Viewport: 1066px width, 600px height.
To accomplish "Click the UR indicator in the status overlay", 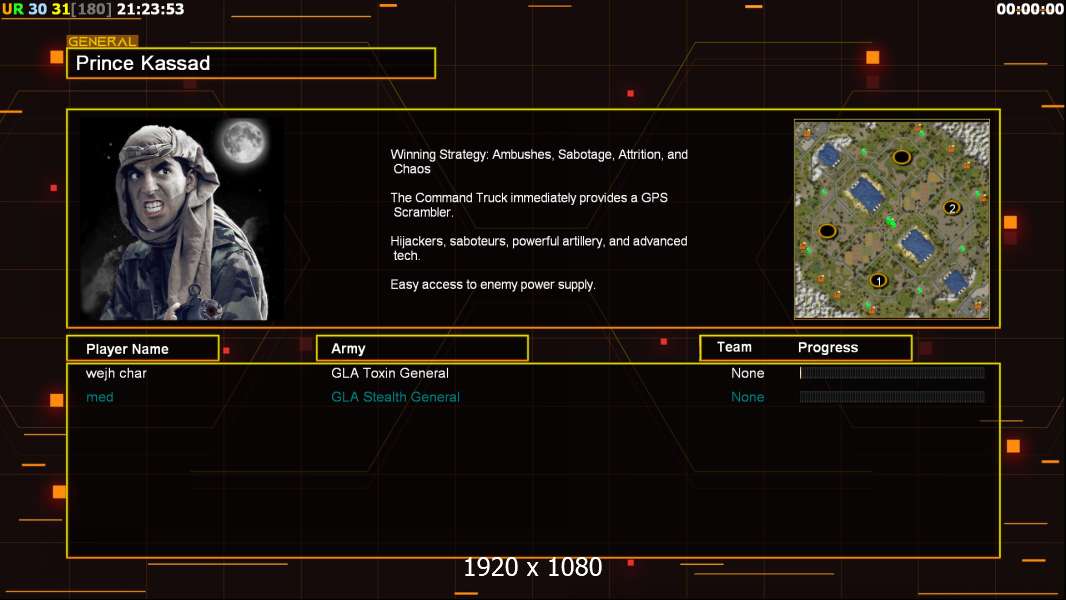I will 13,9.
